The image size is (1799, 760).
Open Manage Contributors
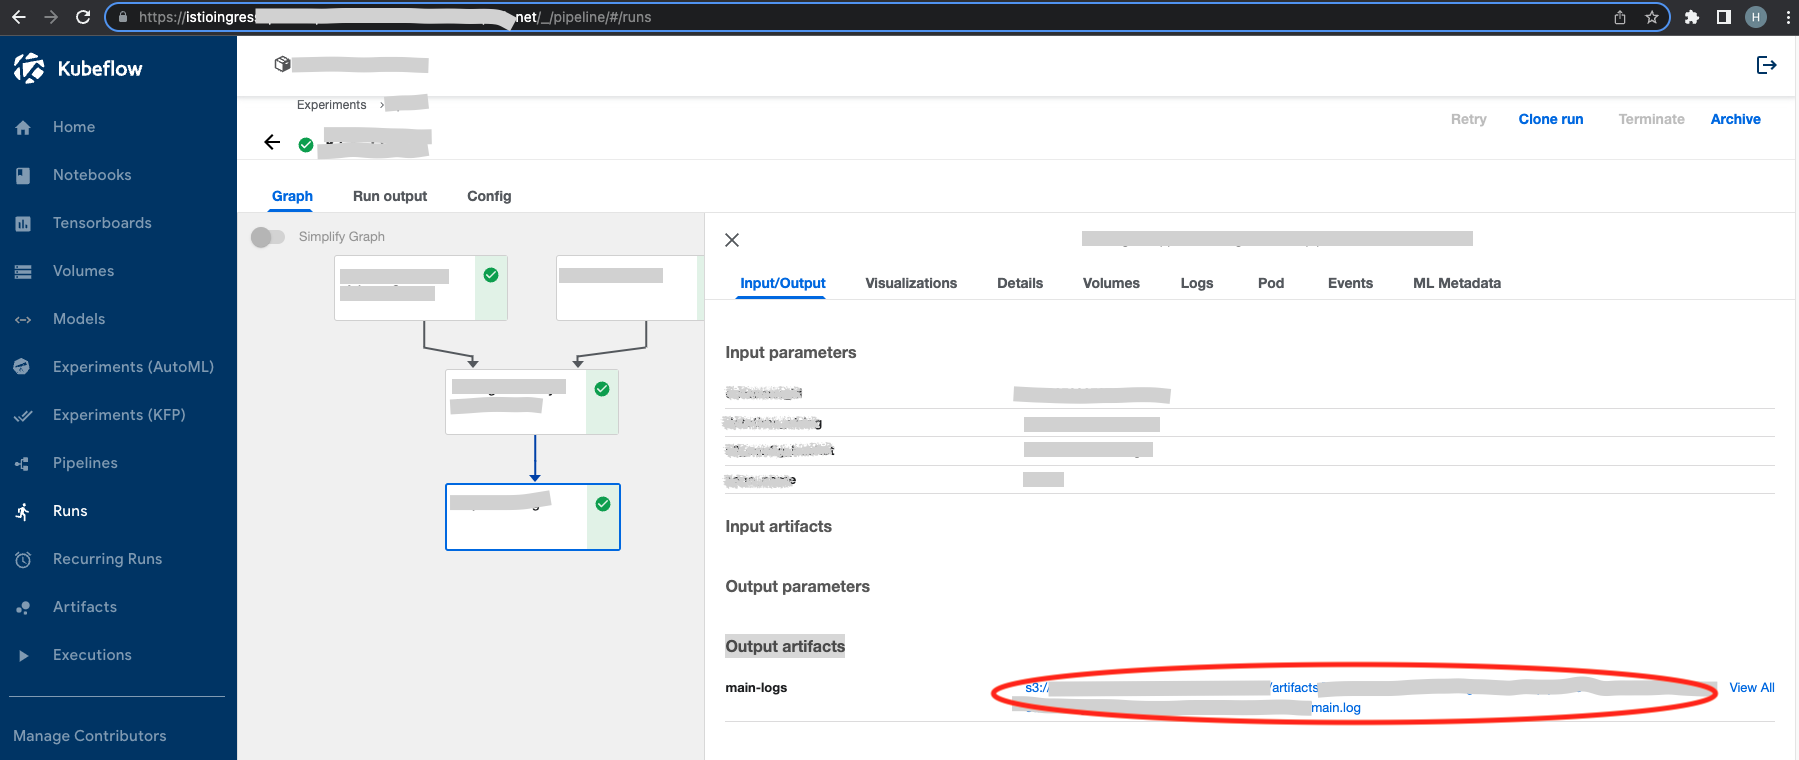90,736
